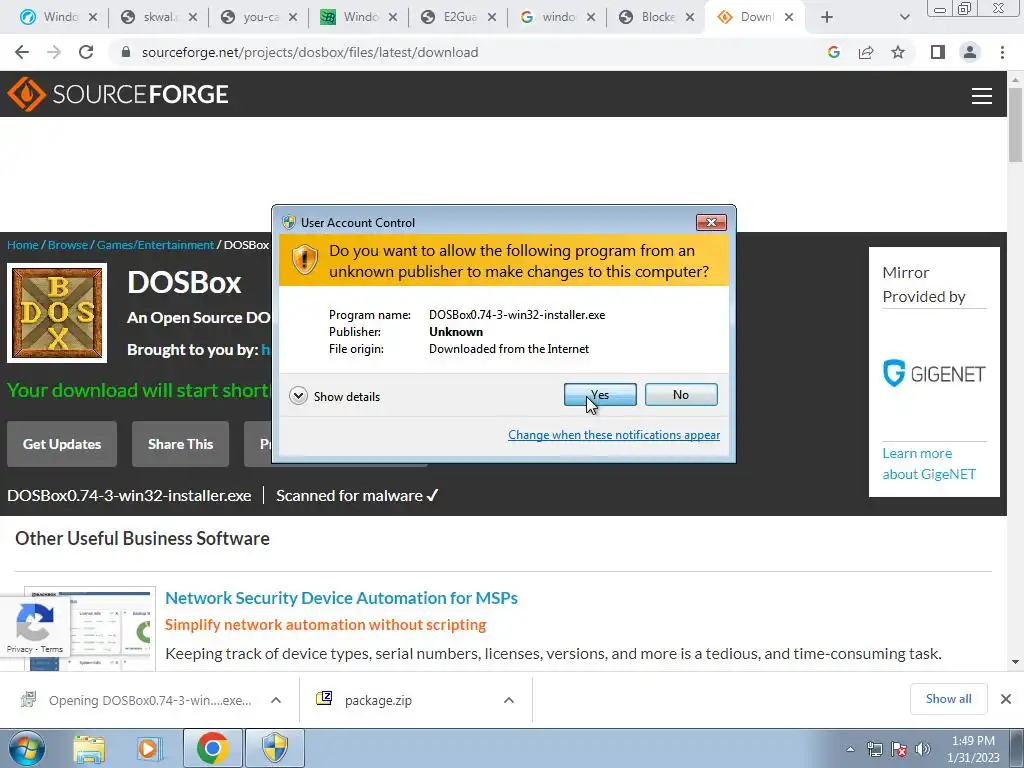Screen dimensions: 1024x768
Task: Open the SourceForge hamburger menu
Action: pos(982,96)
